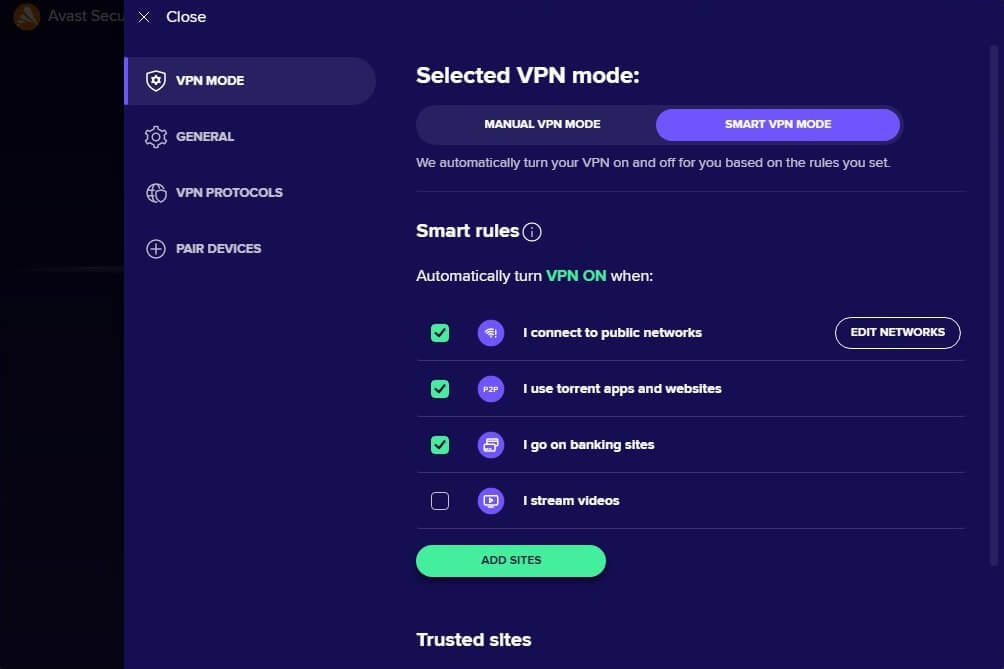The height and width of the screenshot is (669, 1004).
Task: Enable the stream videos rule
Action: (440, 500)
